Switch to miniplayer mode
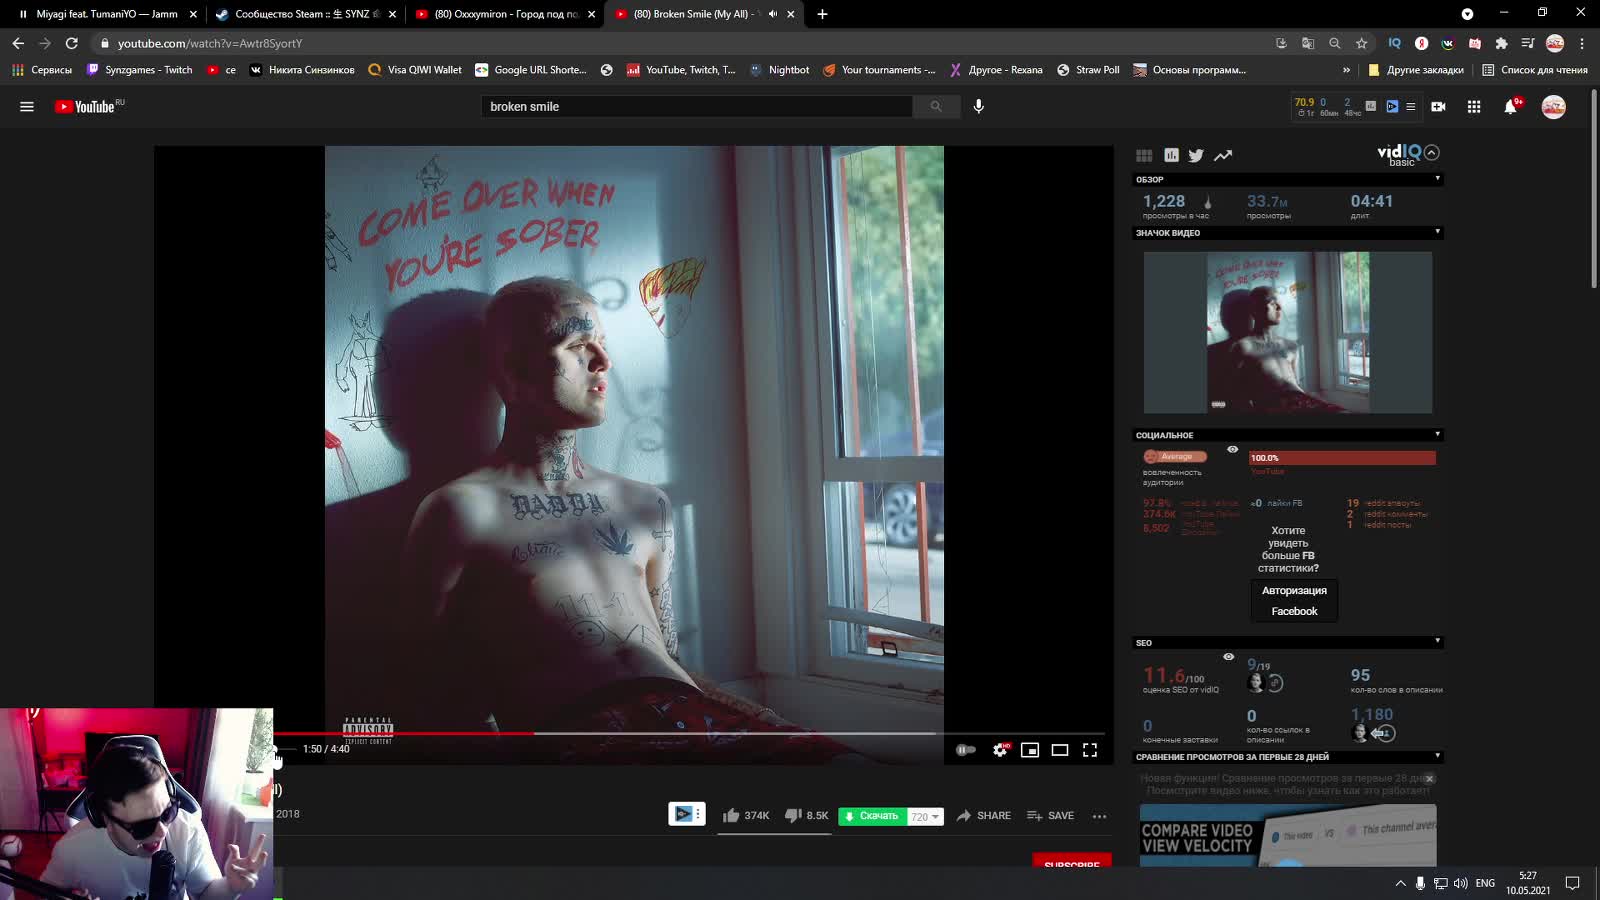This screenshot has height=900, width=1600. 1030,750
